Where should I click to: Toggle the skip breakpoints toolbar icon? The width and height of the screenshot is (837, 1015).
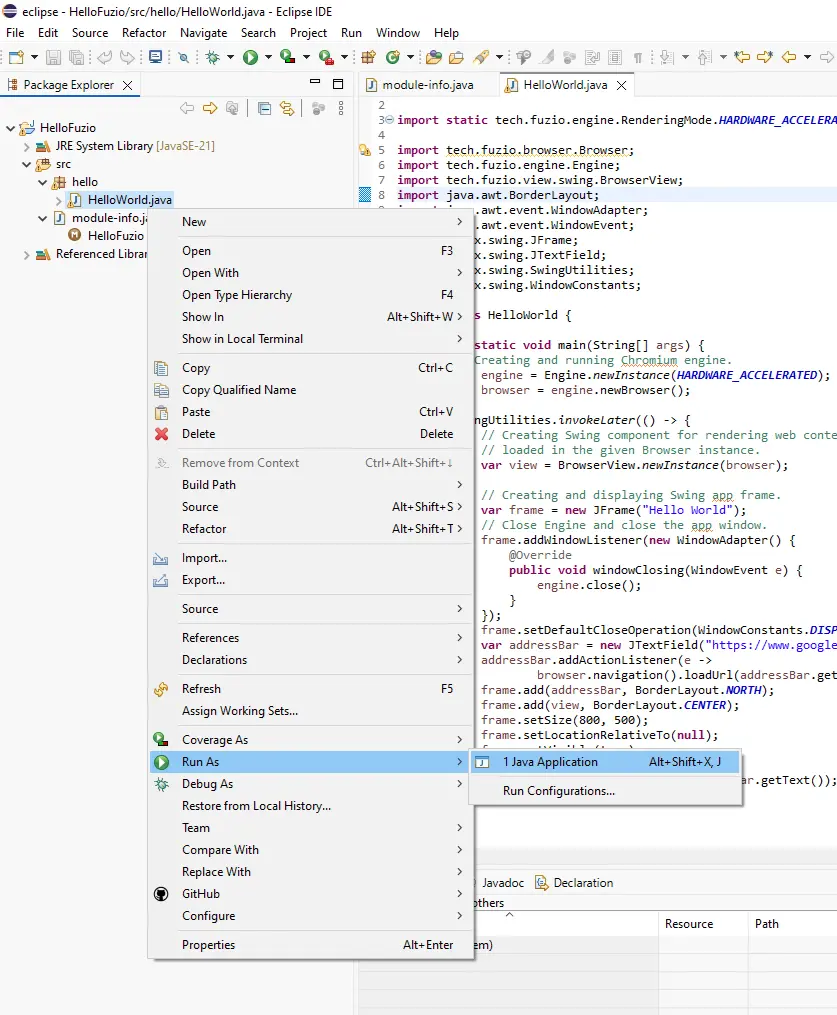[184, 58]
